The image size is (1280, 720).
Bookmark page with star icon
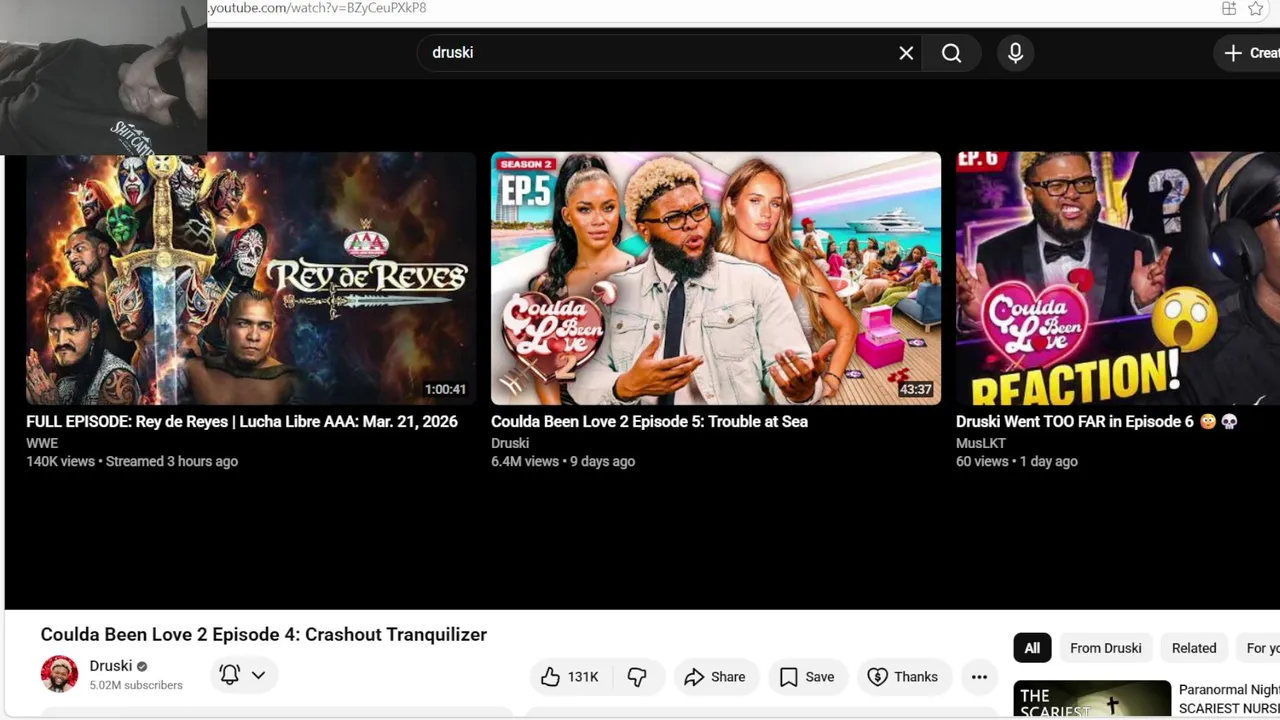click(1256, 8)
